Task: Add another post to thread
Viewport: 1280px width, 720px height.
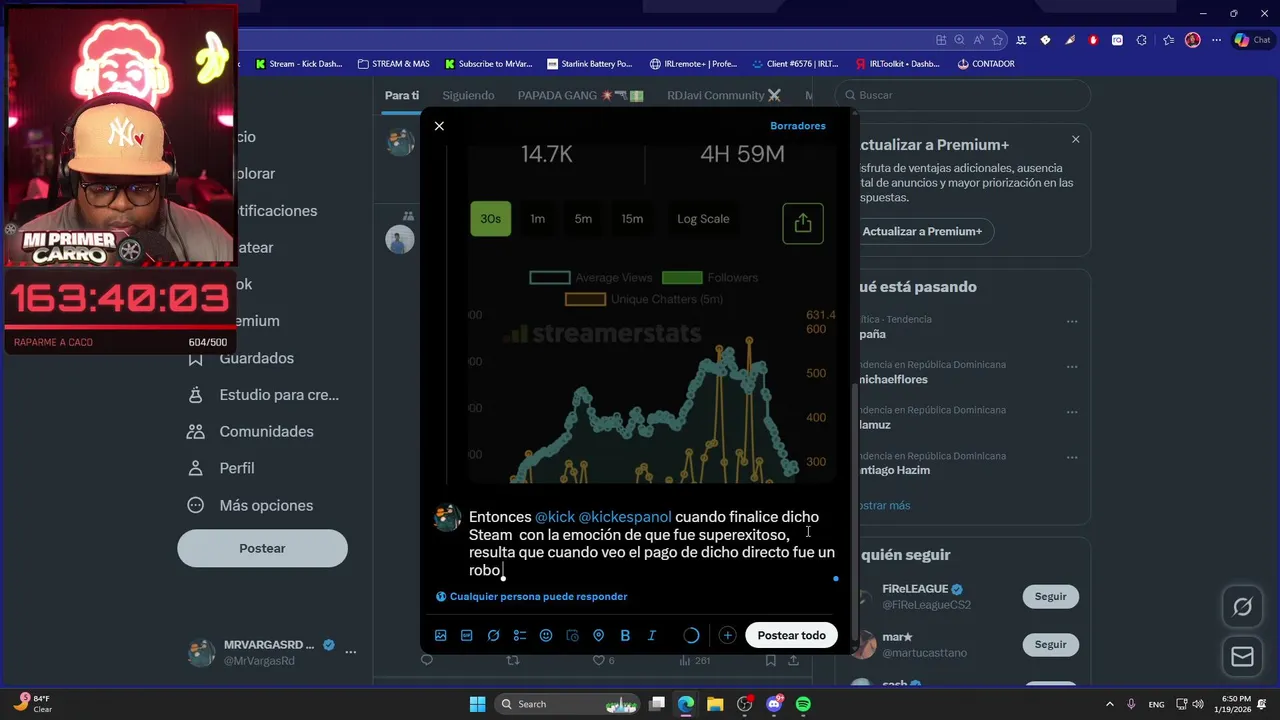Action: [x=727, y=635]
